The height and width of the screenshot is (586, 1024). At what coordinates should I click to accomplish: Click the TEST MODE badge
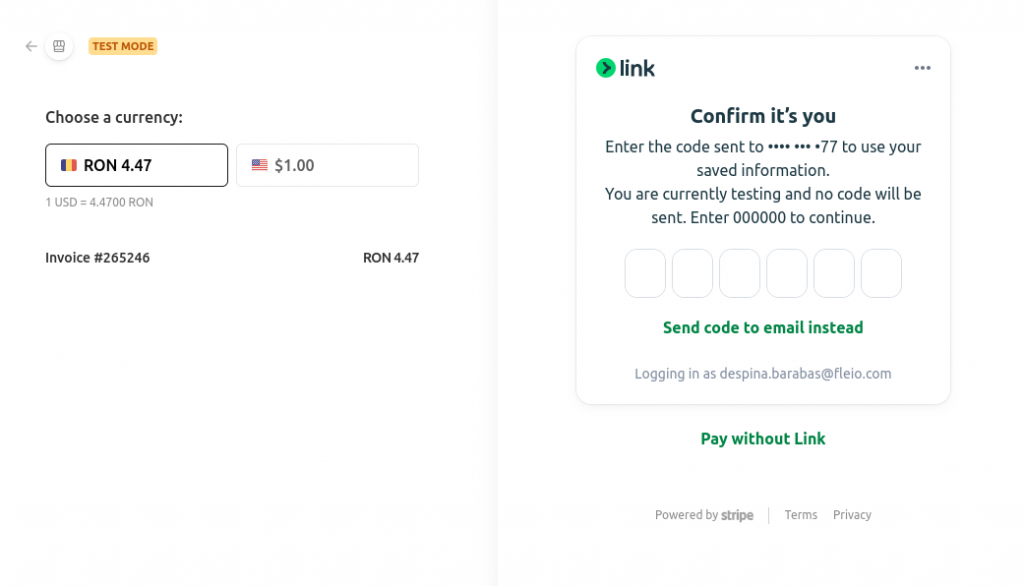coord(123,46)
